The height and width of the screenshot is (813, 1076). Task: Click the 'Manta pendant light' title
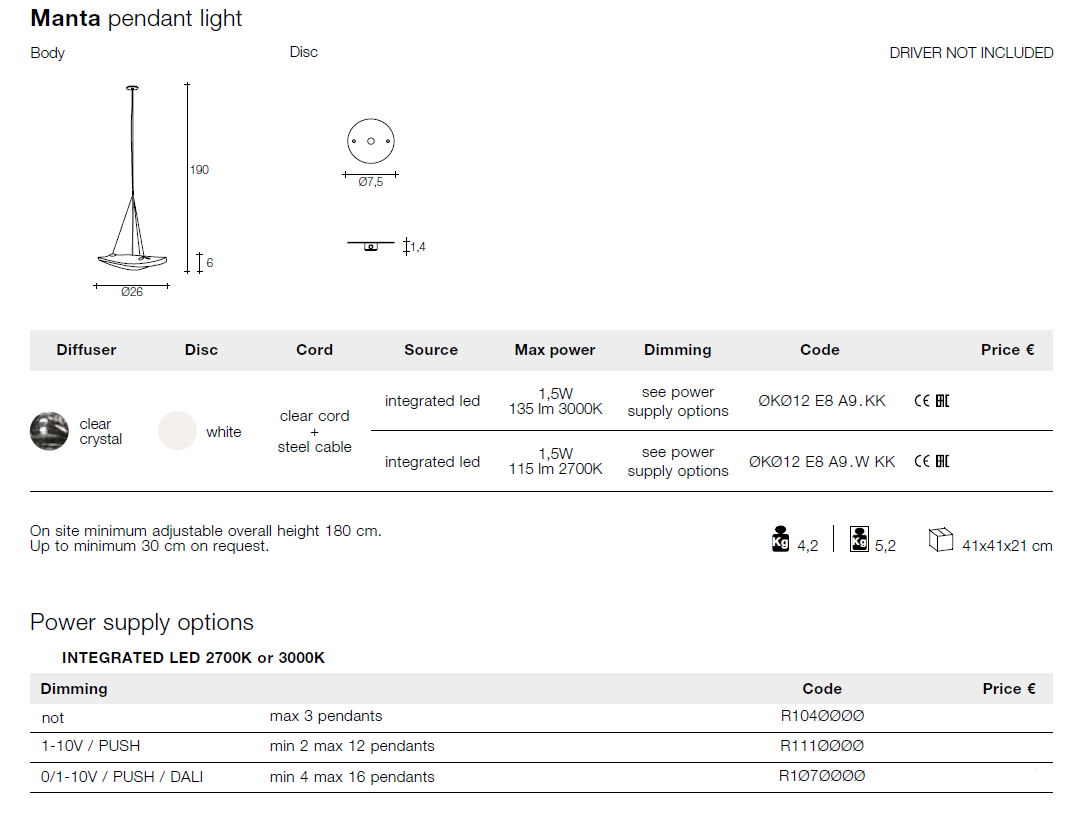coord(136,19)
